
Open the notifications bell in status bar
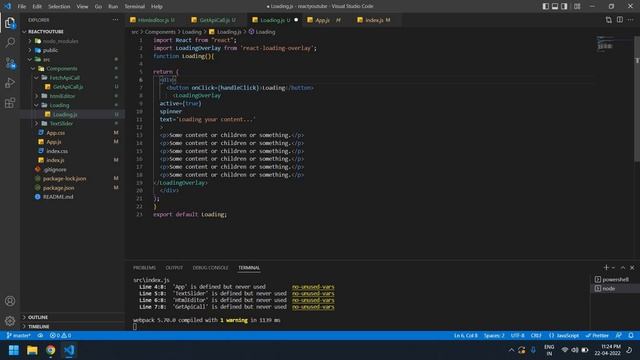(x=631, y=335)
